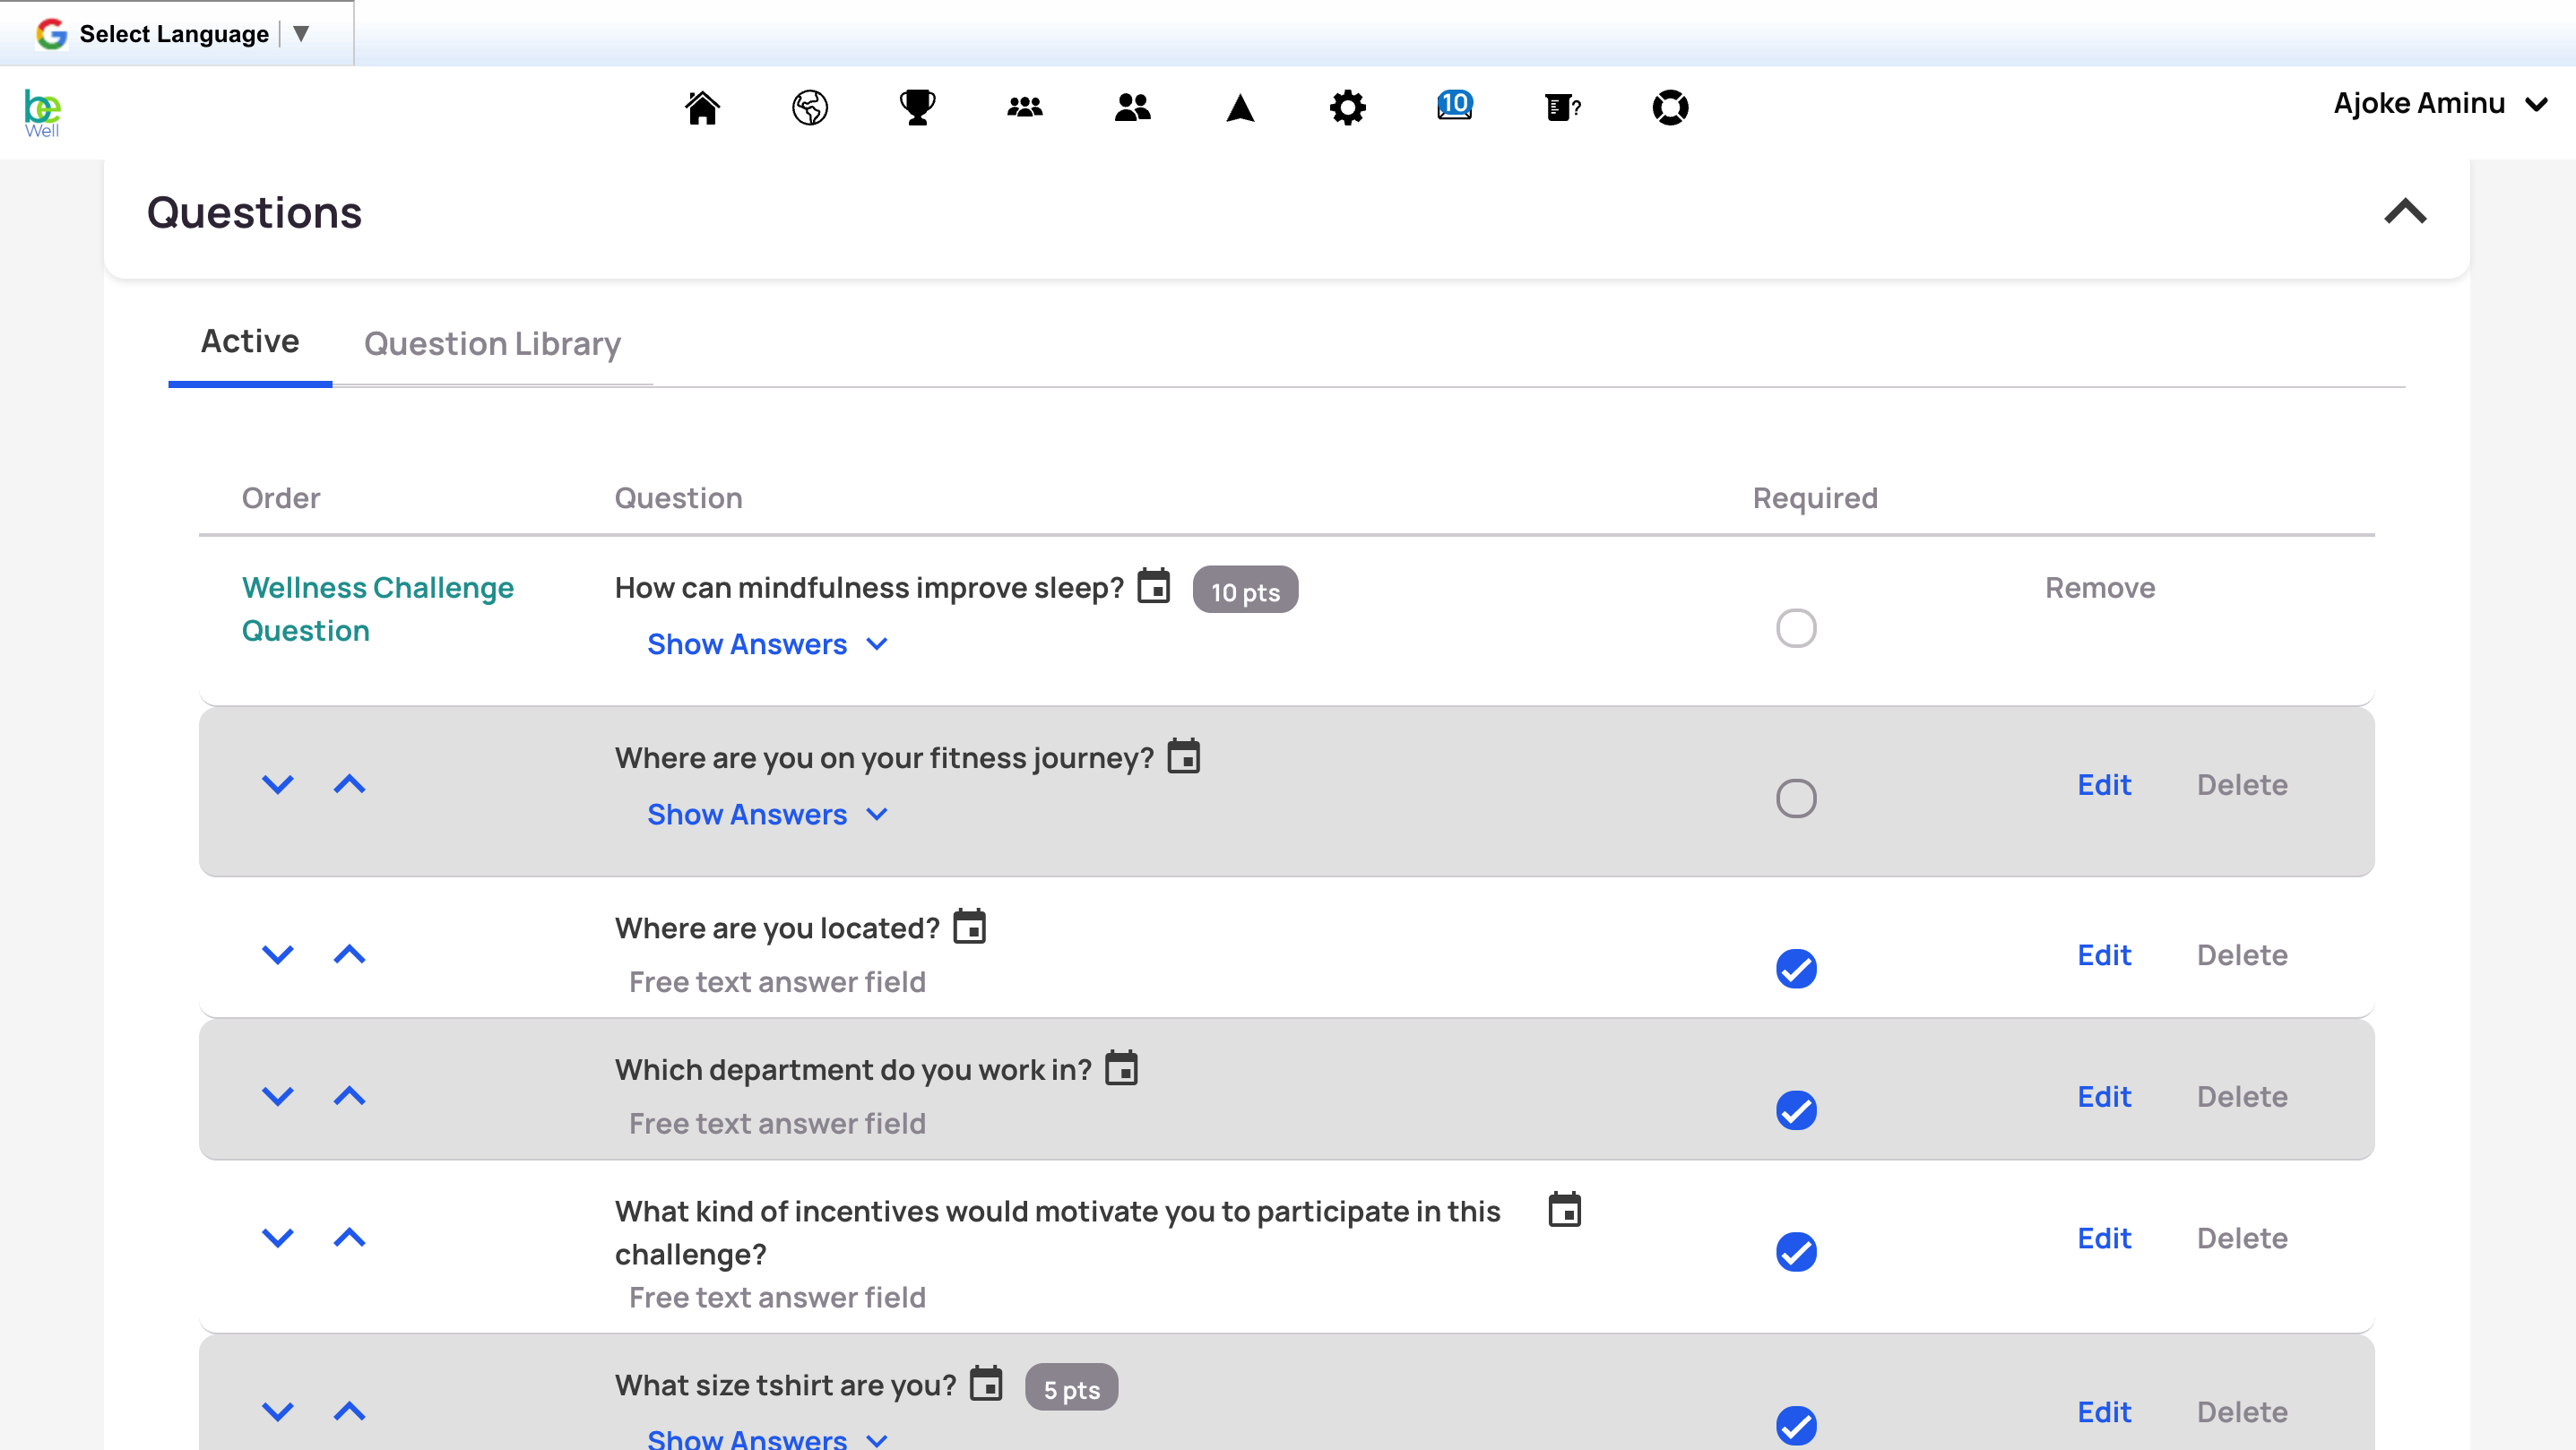
Task: Delete the tshirt size question
Action: pyautogui.click(x=2242, y=1412)
